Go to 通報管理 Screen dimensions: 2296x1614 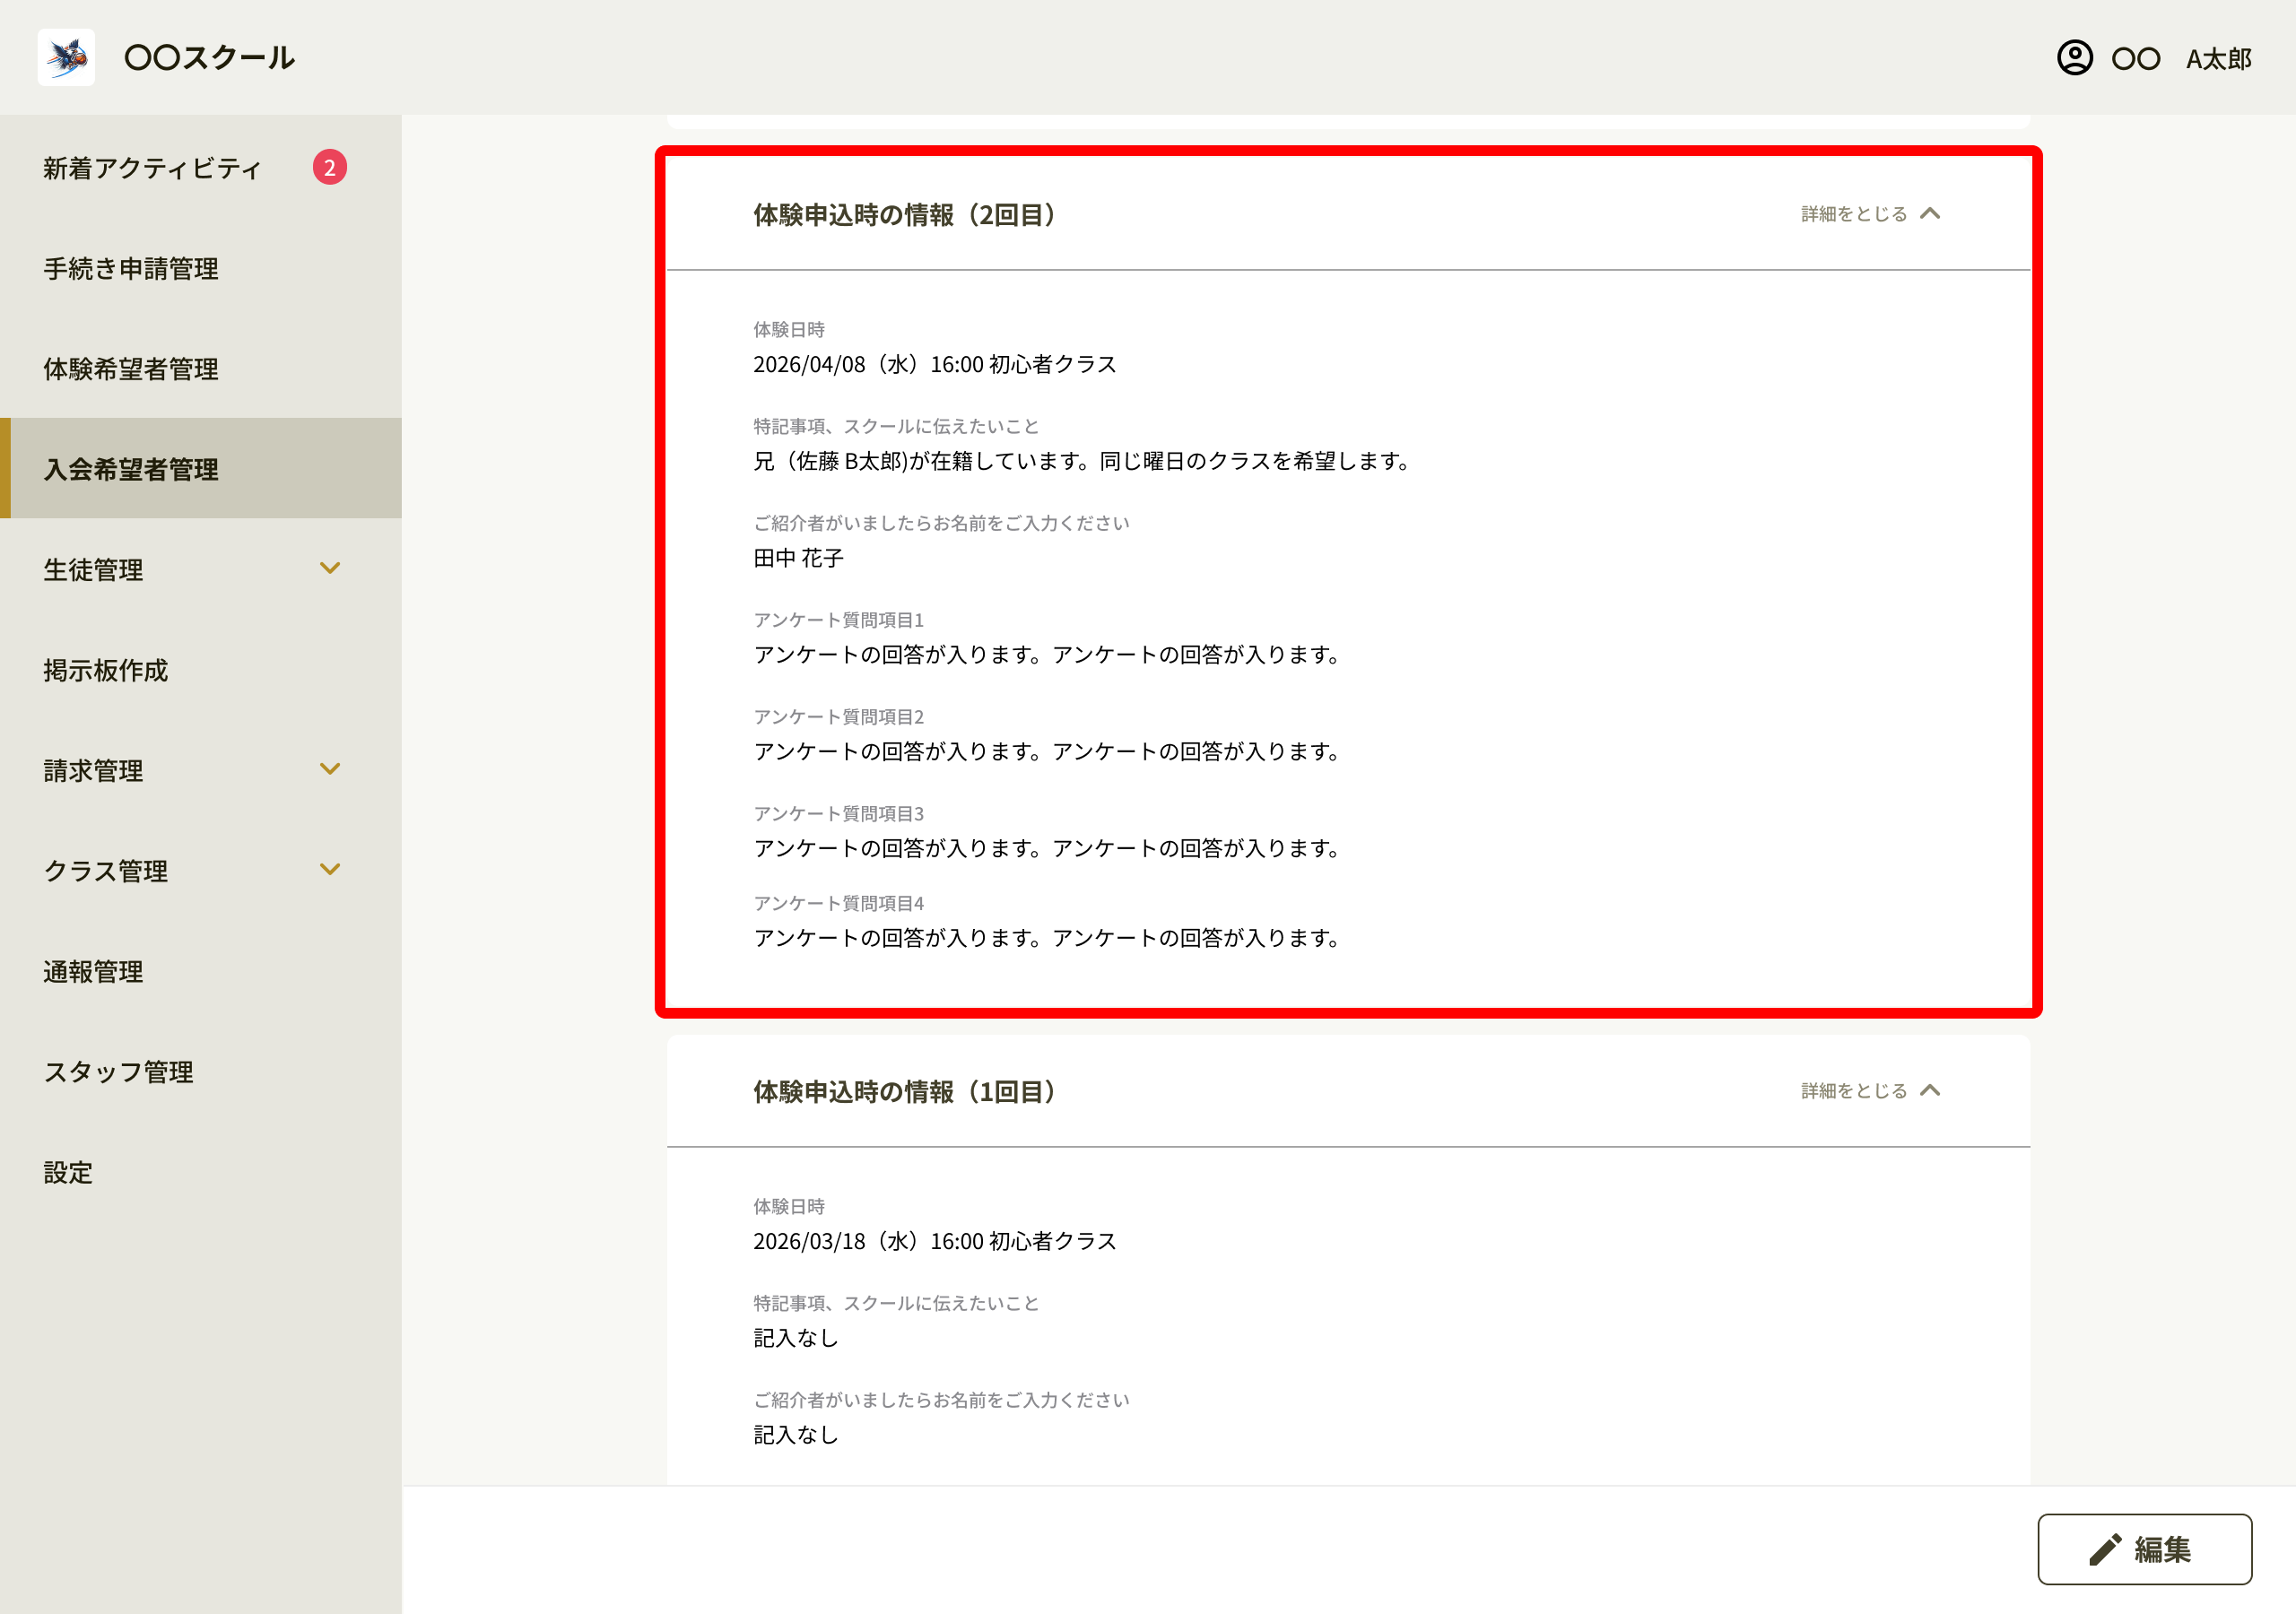click(x=200, y=971)
